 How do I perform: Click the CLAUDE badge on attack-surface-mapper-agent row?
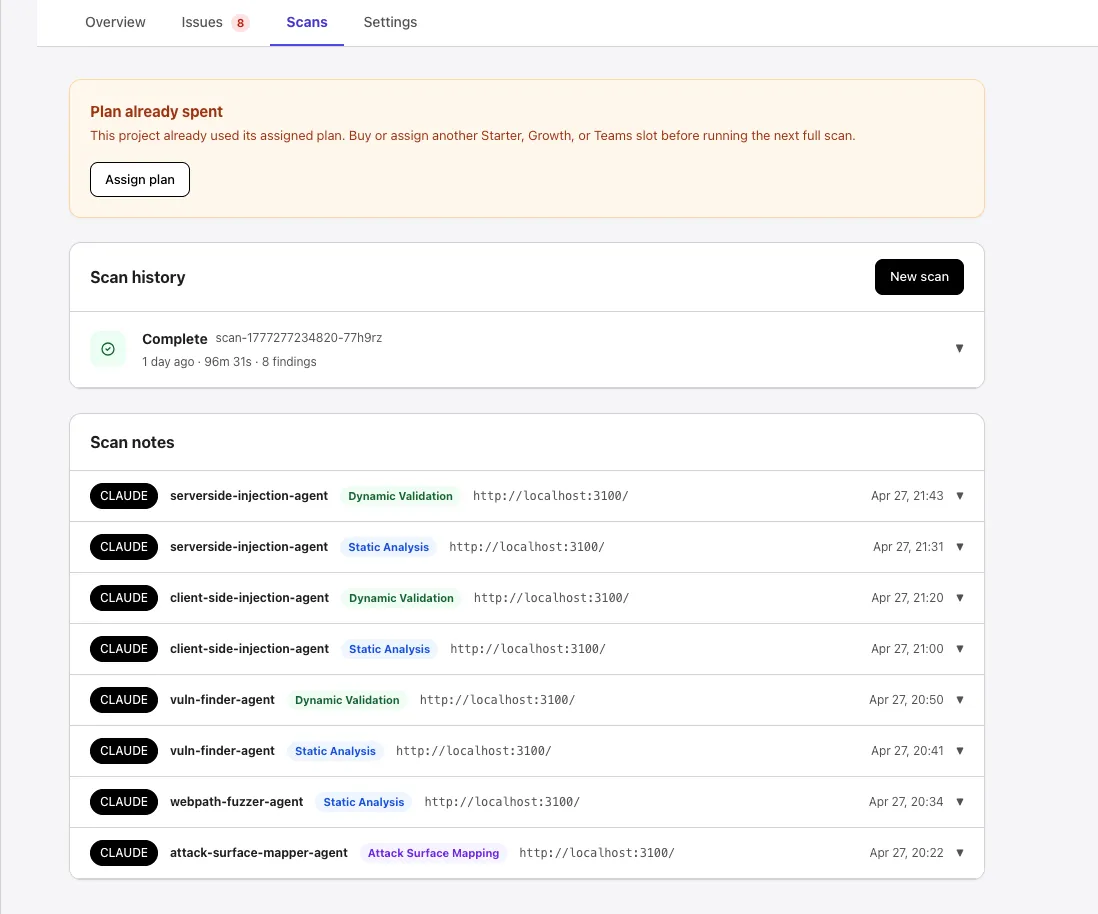[x=124, y=853]
